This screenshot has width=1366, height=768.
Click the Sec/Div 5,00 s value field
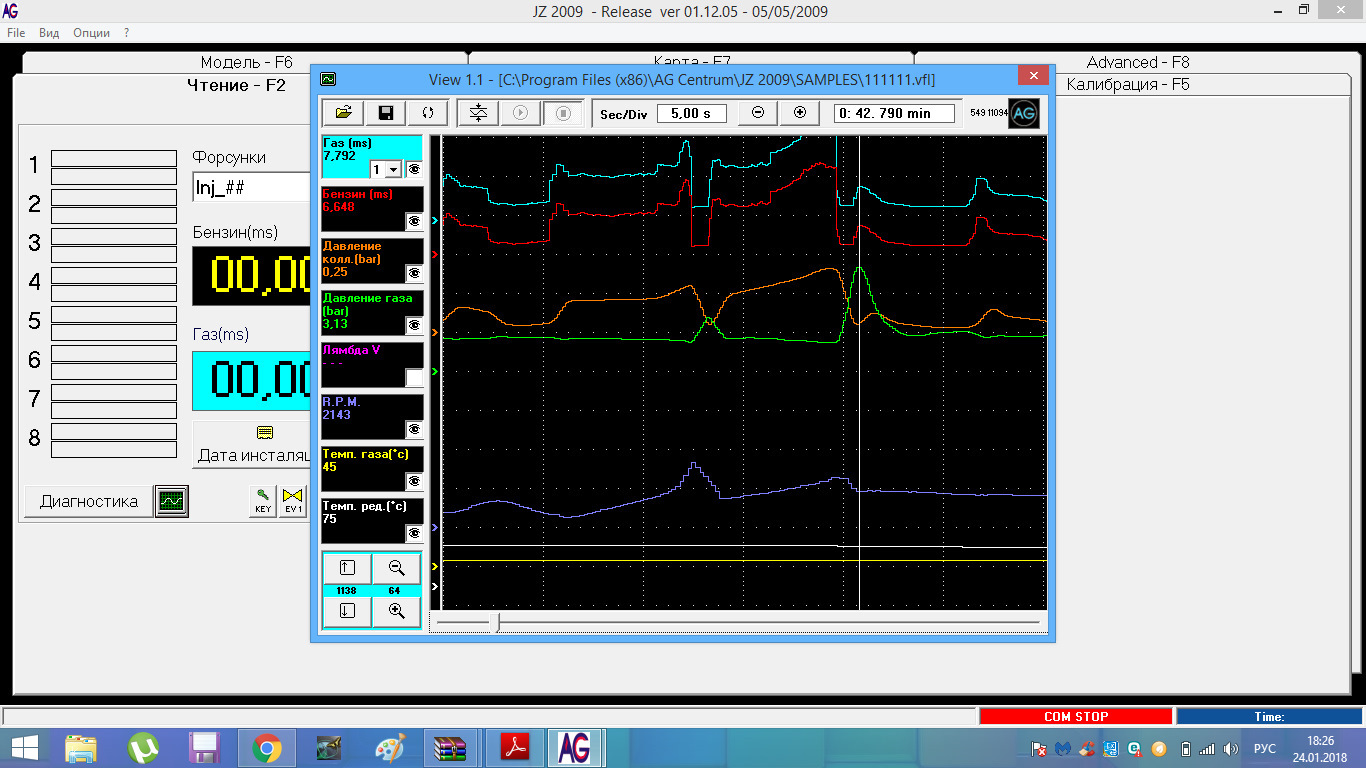(x=692, y=113)
